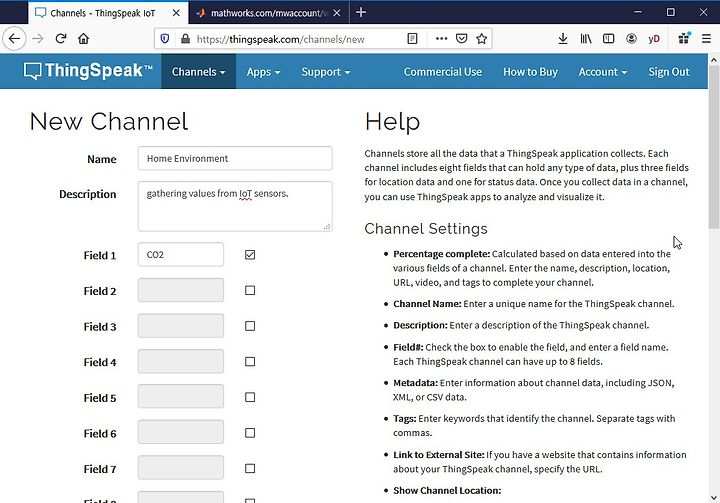Uncheck the Field 1 checkbox
The width and height of the screenshot is (720, 503).
(x=250, y=254)
